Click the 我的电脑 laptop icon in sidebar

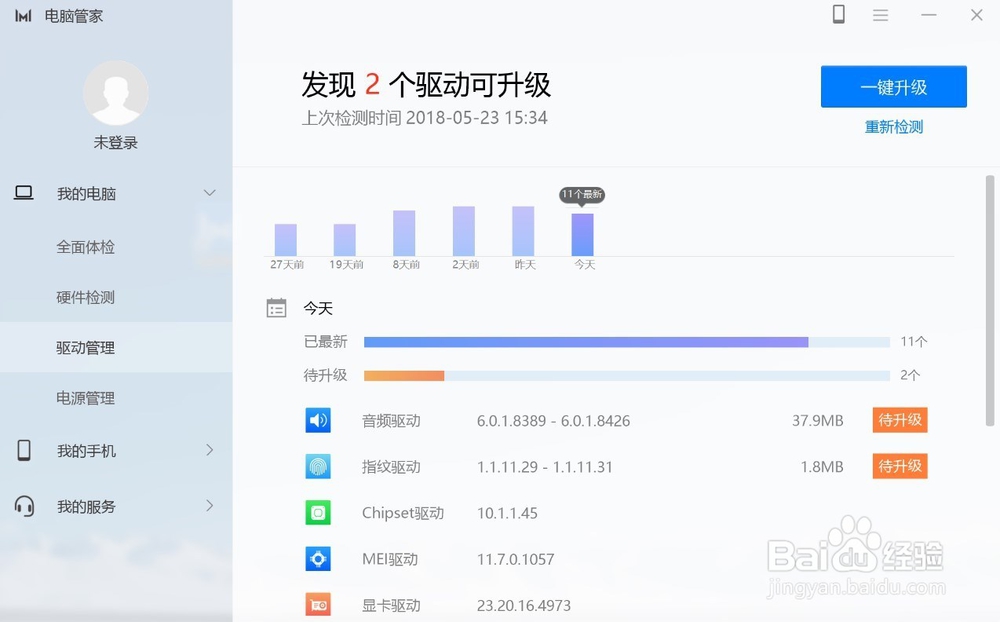(22, 192)
